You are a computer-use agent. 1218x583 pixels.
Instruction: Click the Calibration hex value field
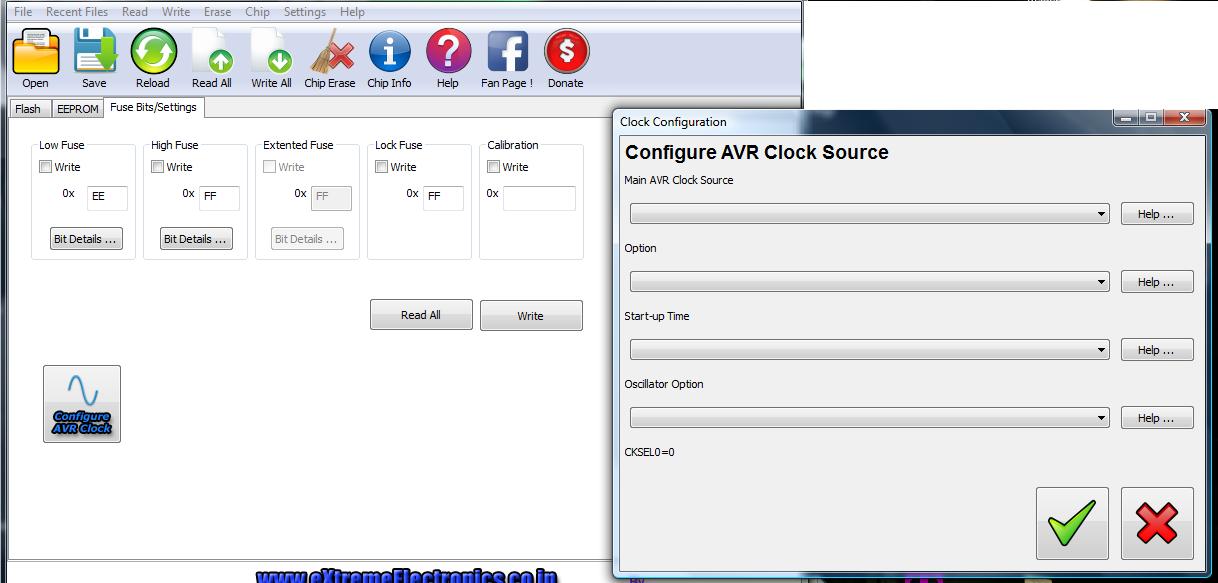coord(540,198)
